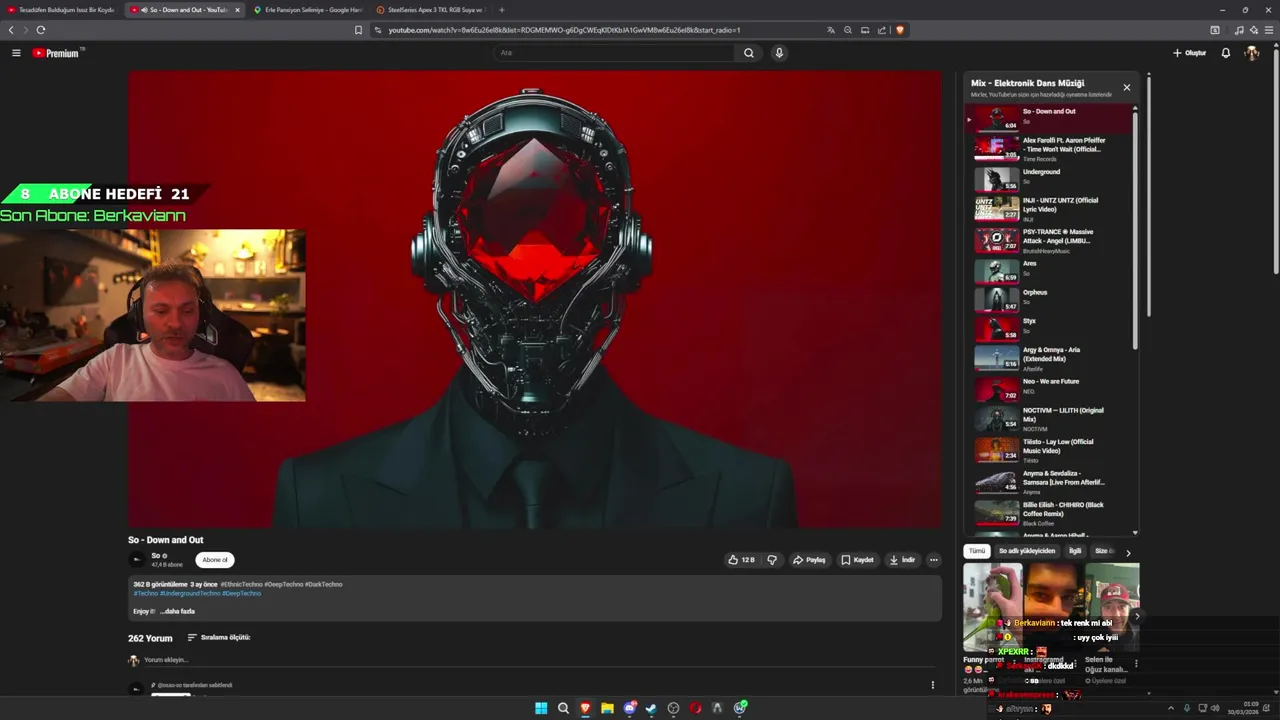Viewport: 1280px width, 720px height.
Task: Save video with Kaydet button
Action: point(857,560)
